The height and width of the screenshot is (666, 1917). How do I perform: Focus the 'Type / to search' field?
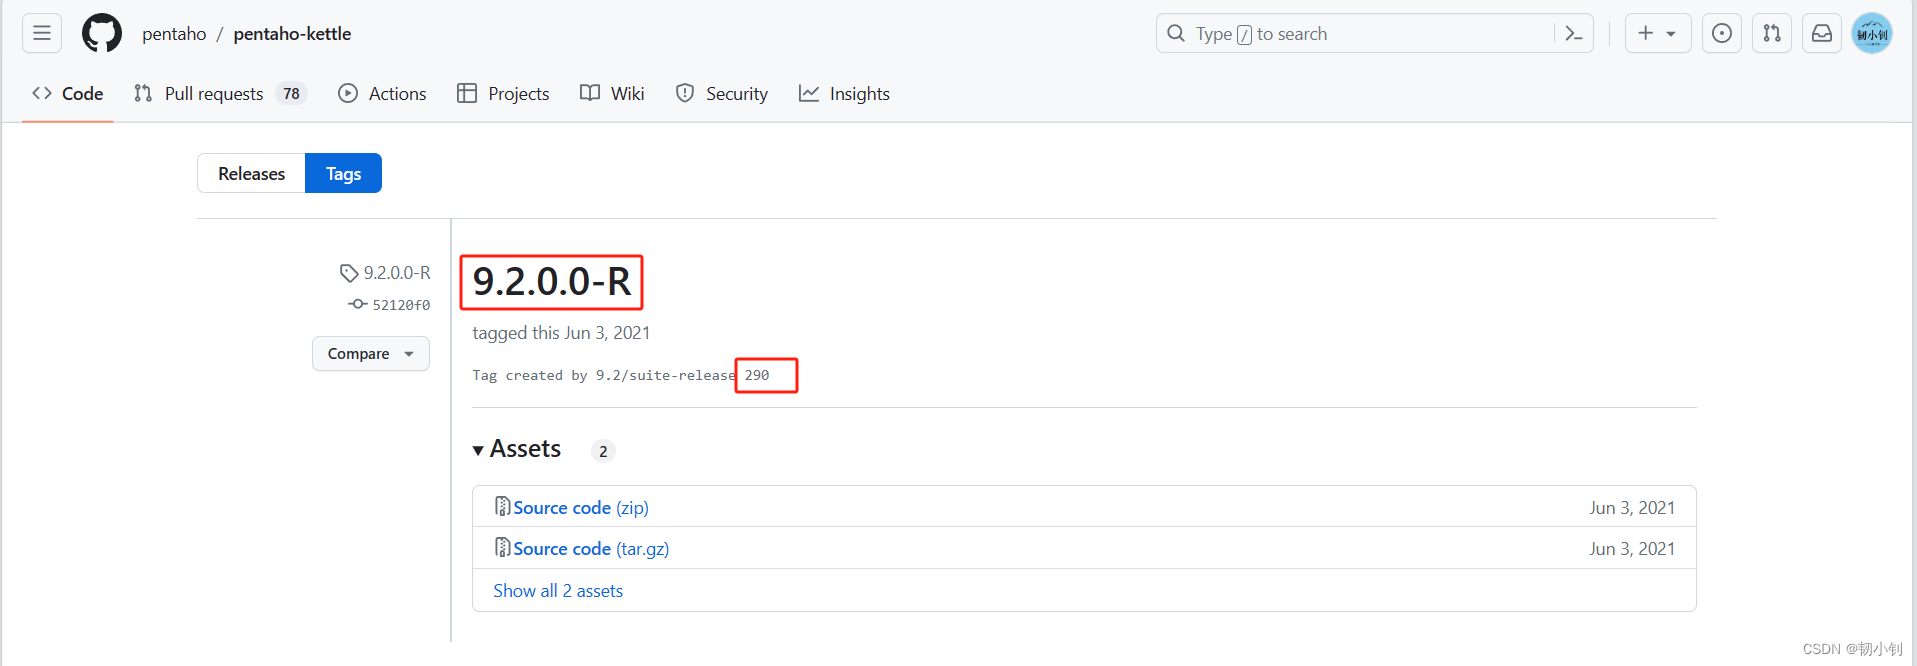pos(1375,33)
